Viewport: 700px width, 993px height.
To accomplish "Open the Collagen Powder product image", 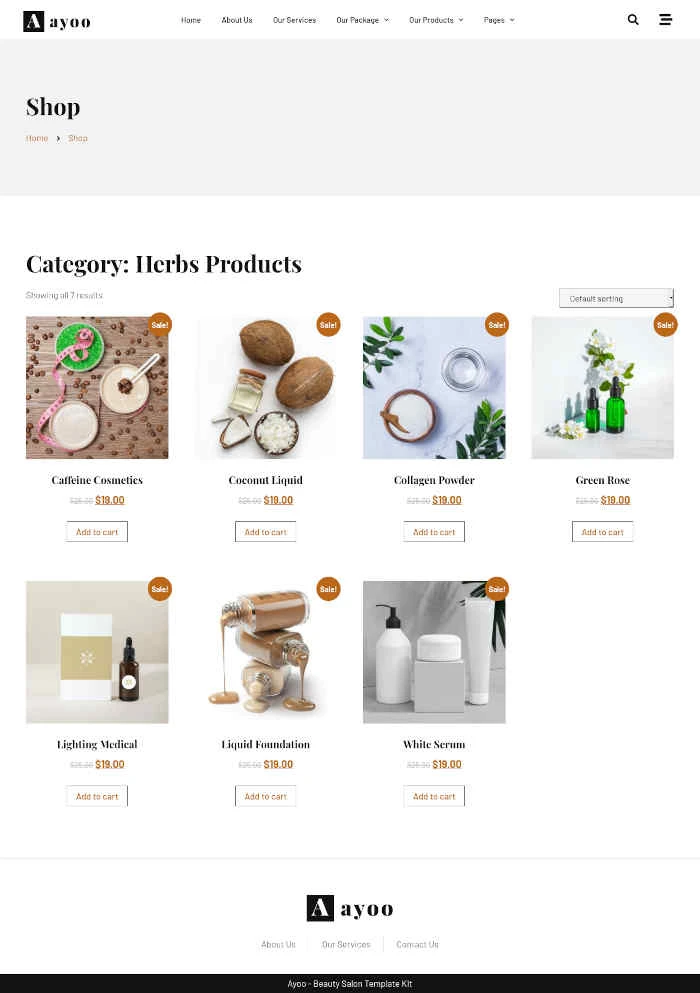I will point(434,388).
